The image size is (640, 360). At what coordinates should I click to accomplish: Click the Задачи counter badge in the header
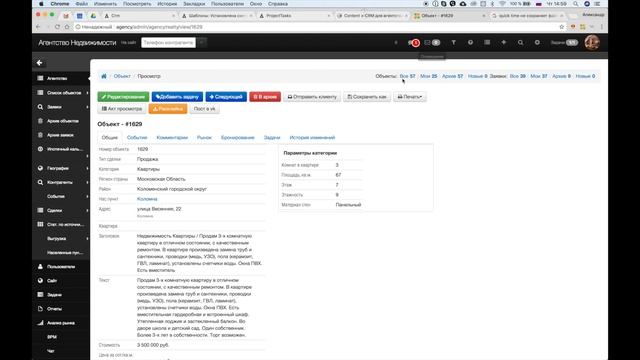point(572,42)
